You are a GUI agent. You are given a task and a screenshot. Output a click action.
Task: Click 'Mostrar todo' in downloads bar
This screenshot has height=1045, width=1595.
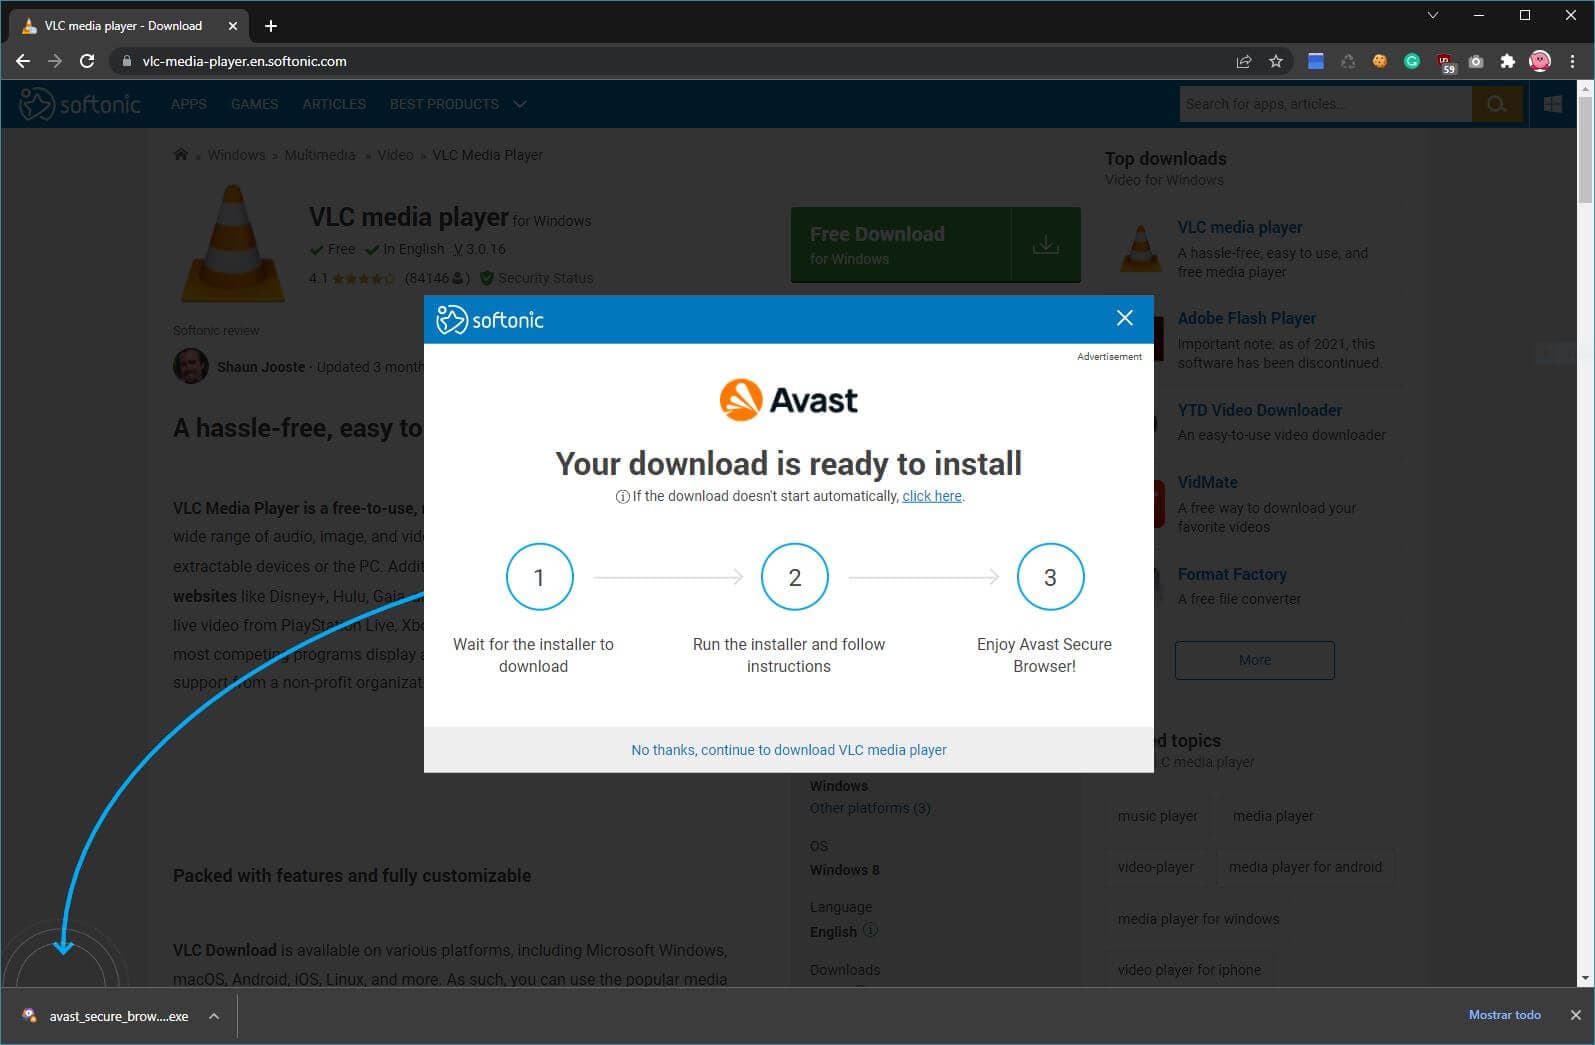pos(1504,1015)
